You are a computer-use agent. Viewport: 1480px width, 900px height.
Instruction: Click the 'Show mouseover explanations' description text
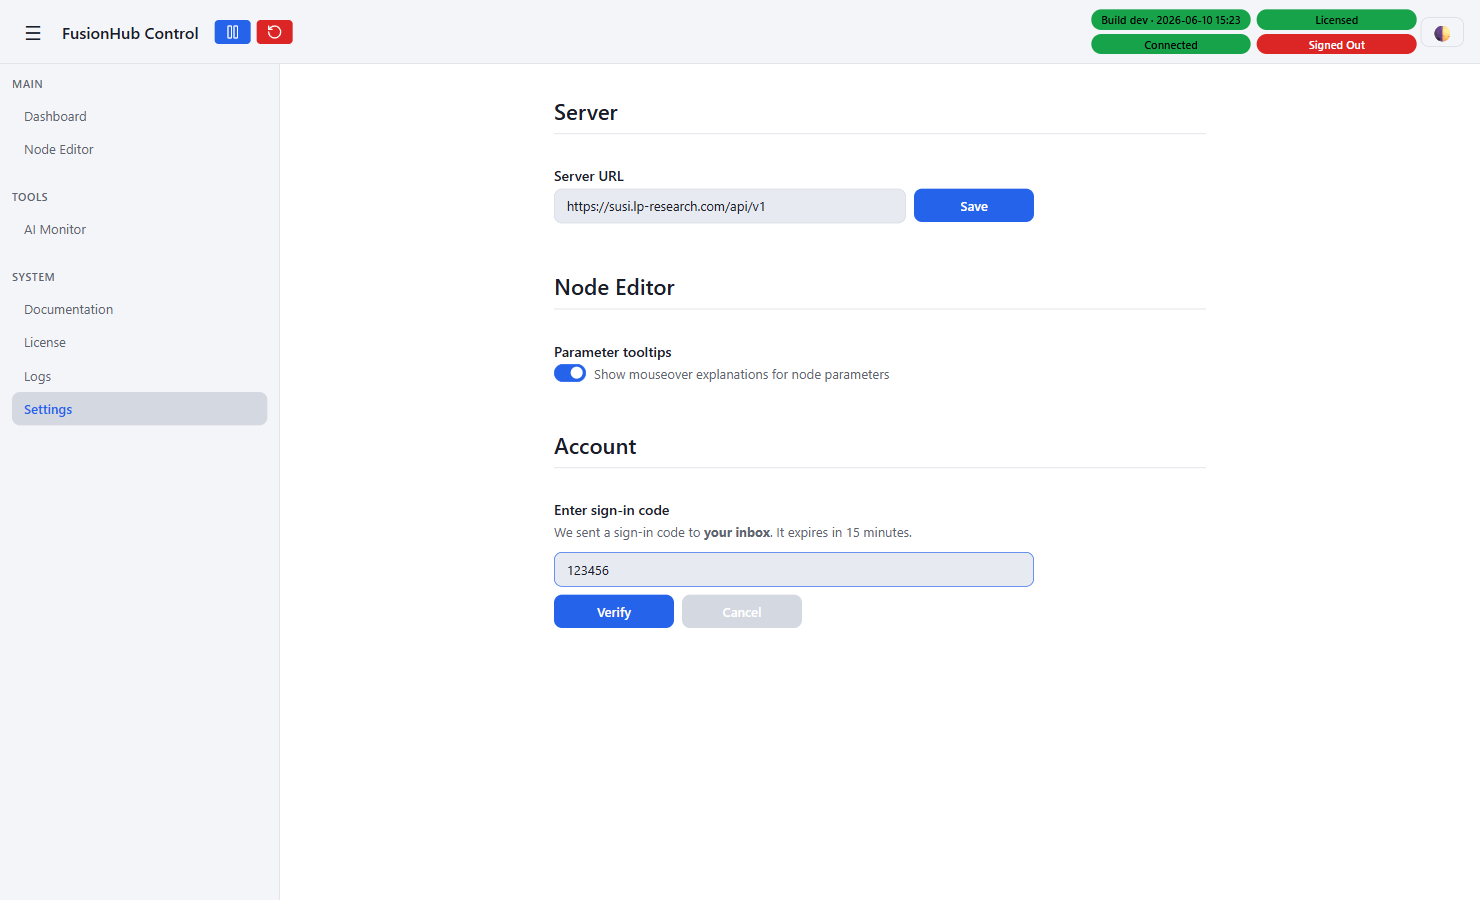(x=741, y=375)
